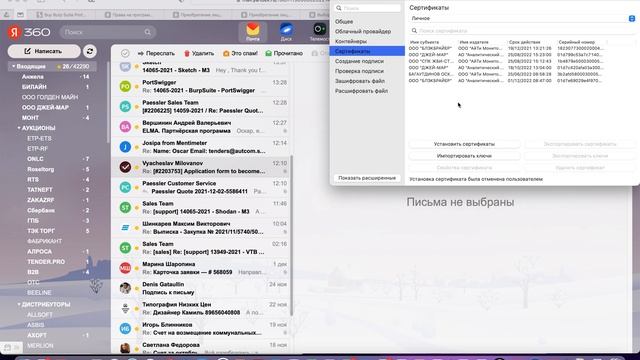
Task: Click the Марина Шаропина avatar
Action: 125,268
